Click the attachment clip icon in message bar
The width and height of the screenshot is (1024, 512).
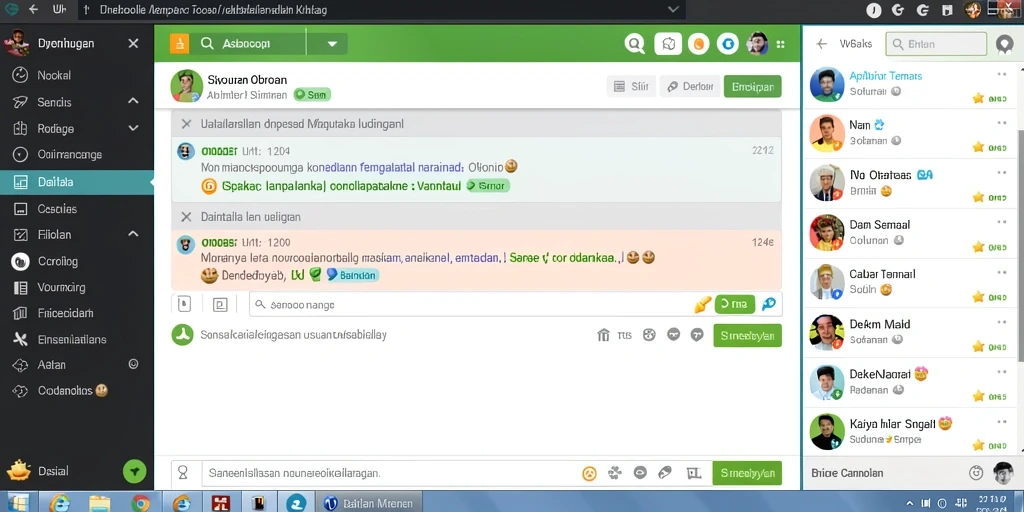click(x=665, y=473)
